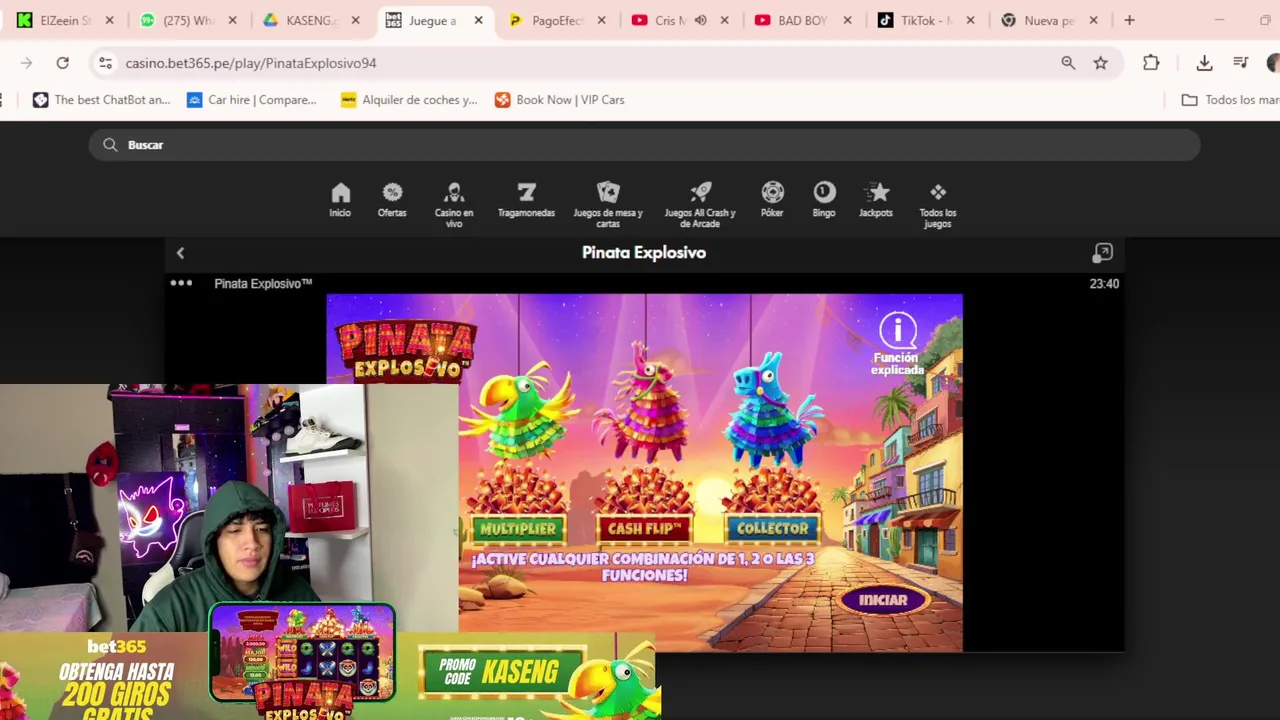Open the three-dots game menu
1280x720 pixels.
pyautogui.click(x=181, y=283)
